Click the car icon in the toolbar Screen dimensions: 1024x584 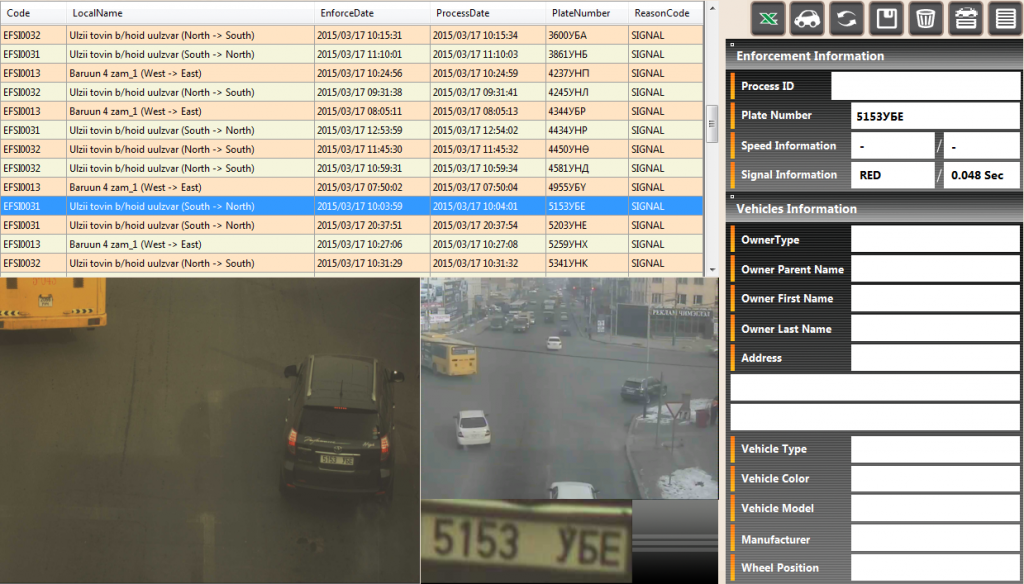click(806, 18)
